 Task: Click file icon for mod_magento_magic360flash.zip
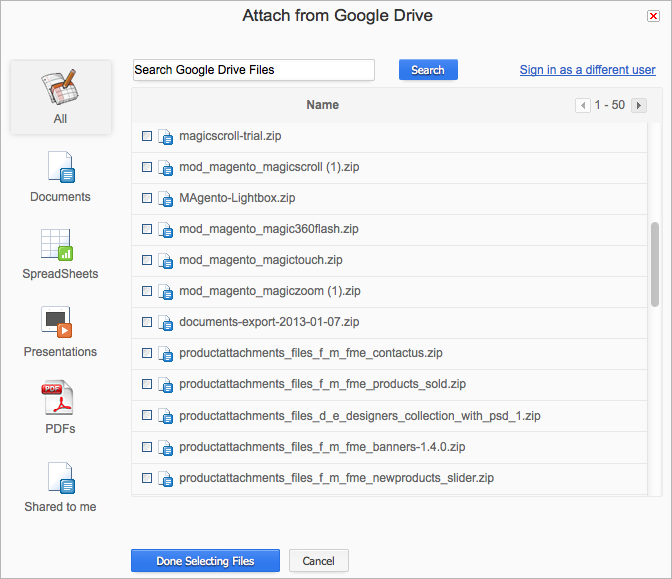[165, 230]
